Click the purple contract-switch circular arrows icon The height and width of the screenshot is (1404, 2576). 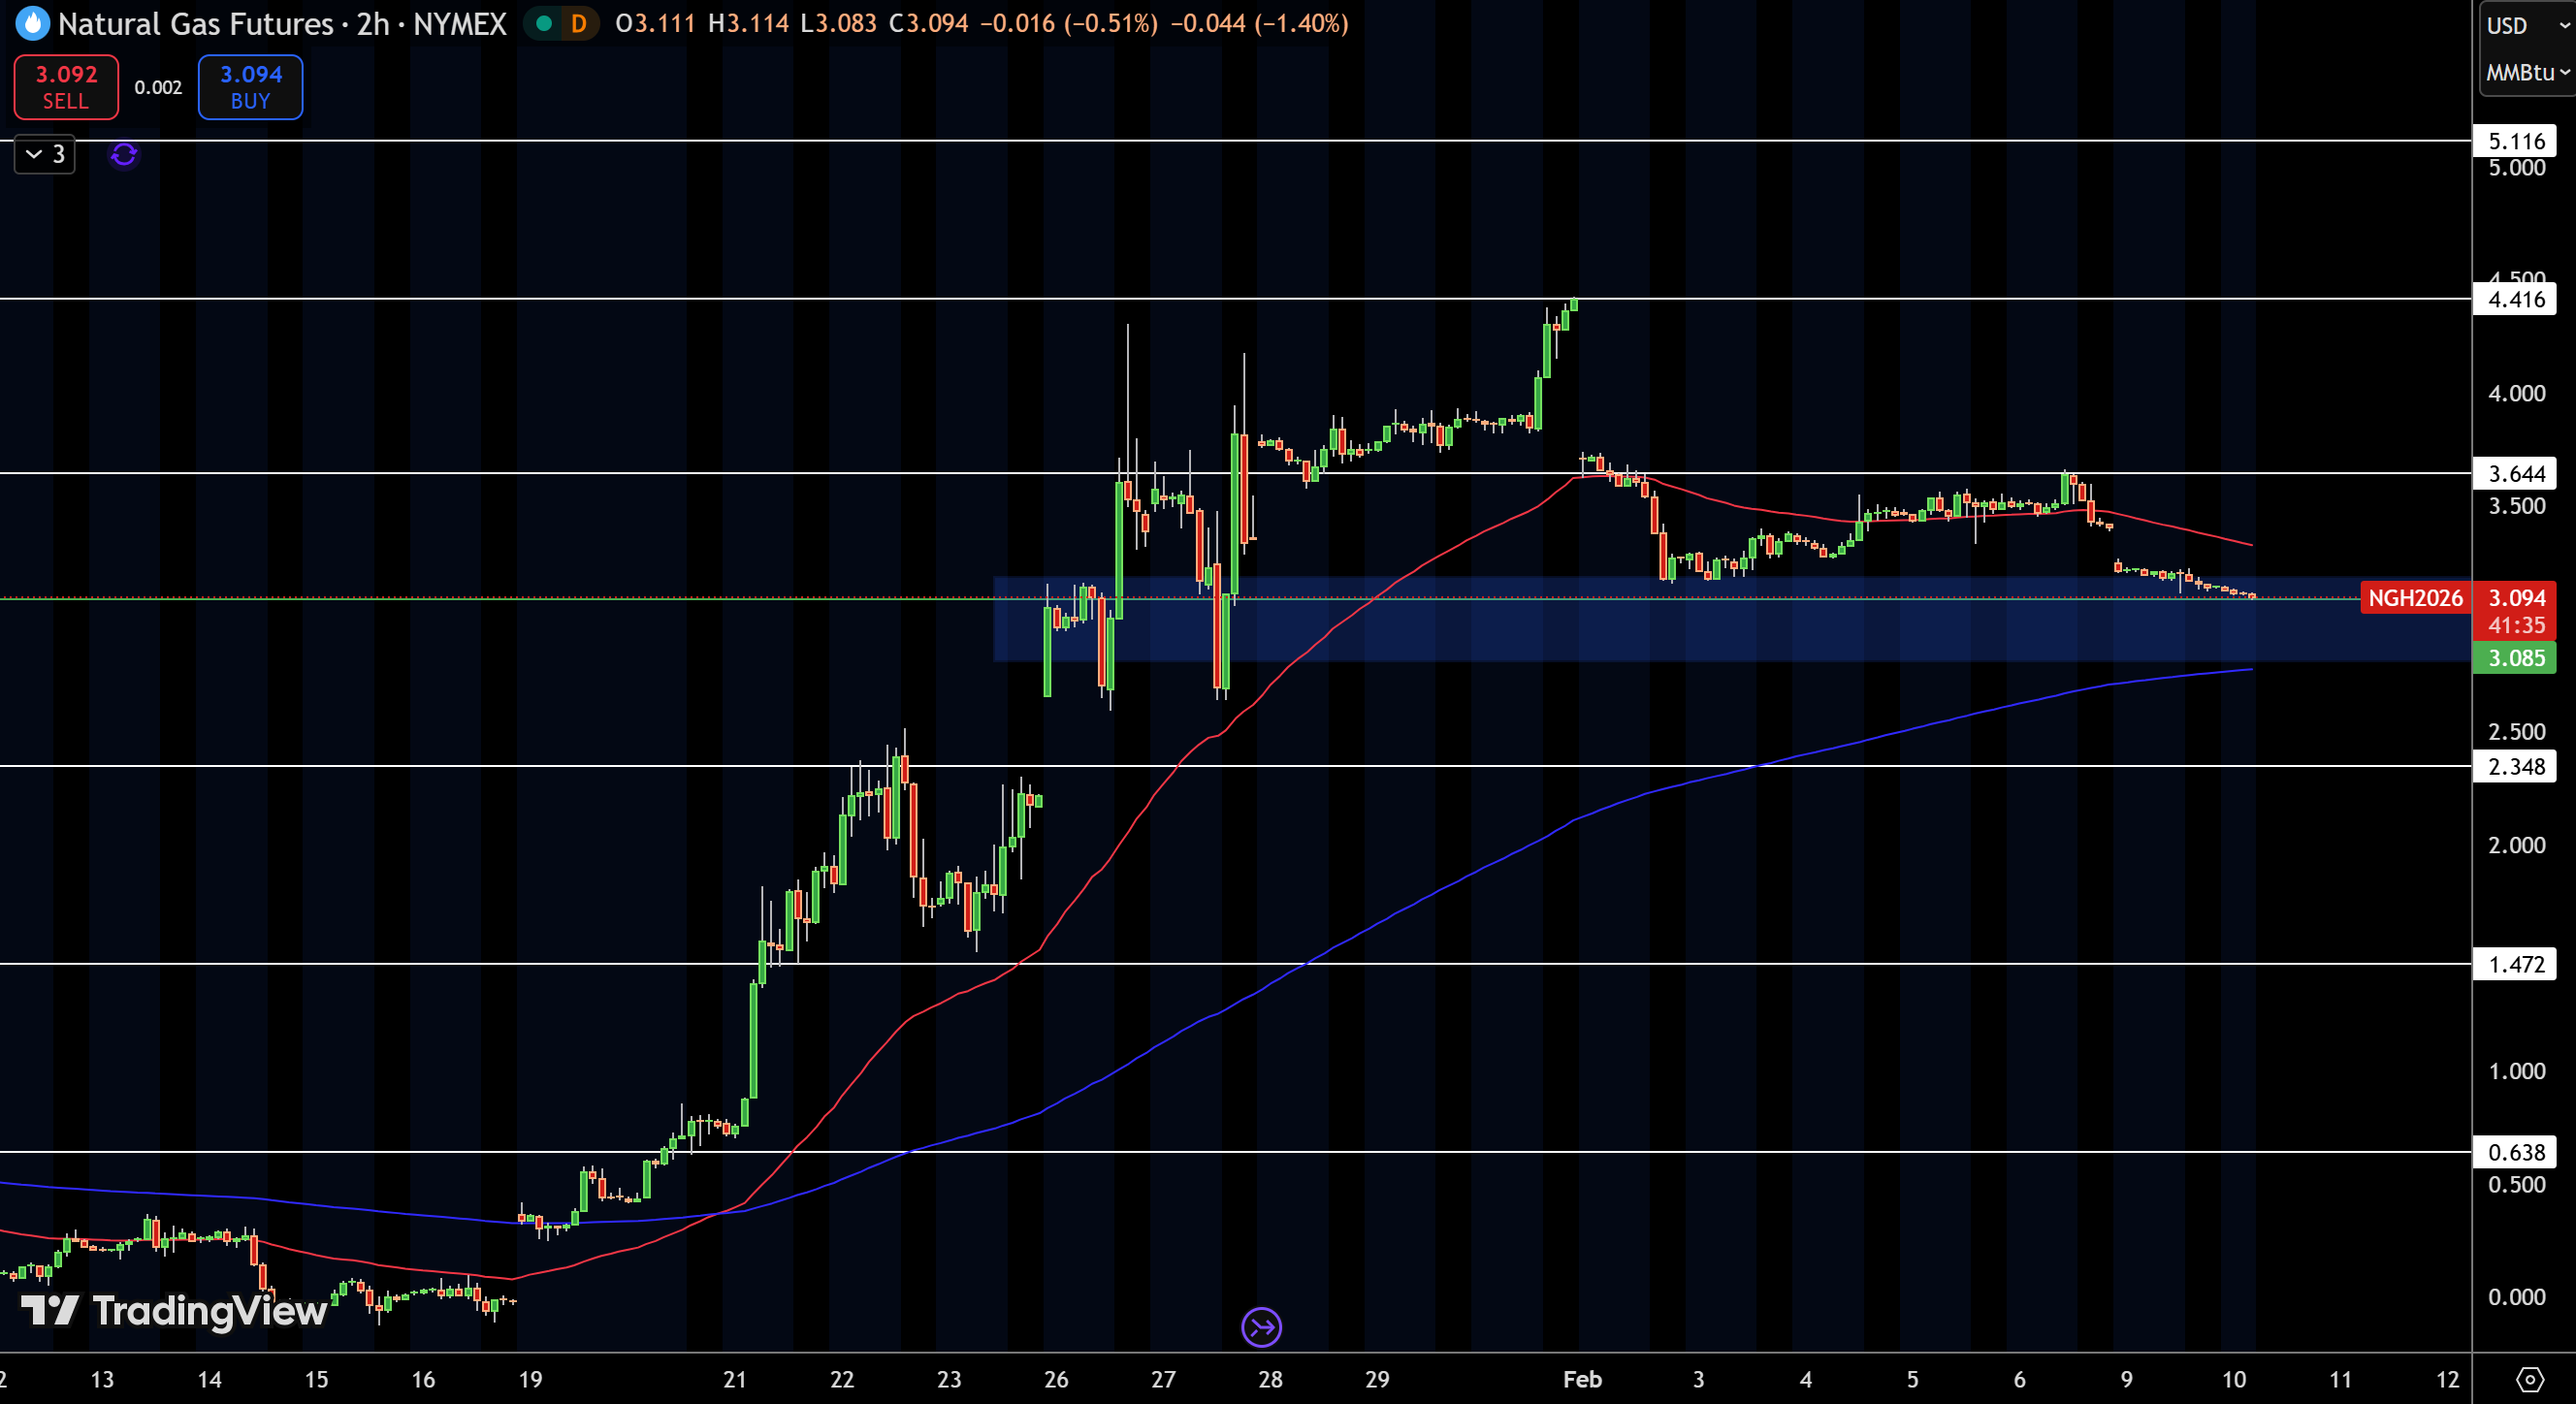[x=124, y=155]
